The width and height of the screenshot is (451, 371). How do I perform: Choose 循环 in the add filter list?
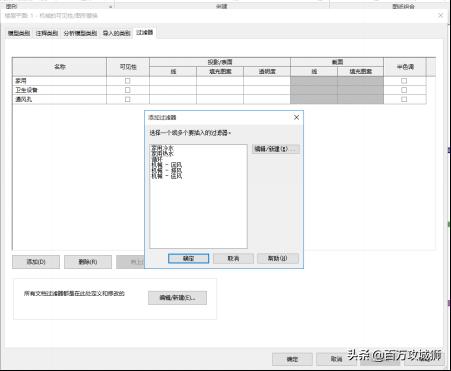157,159
